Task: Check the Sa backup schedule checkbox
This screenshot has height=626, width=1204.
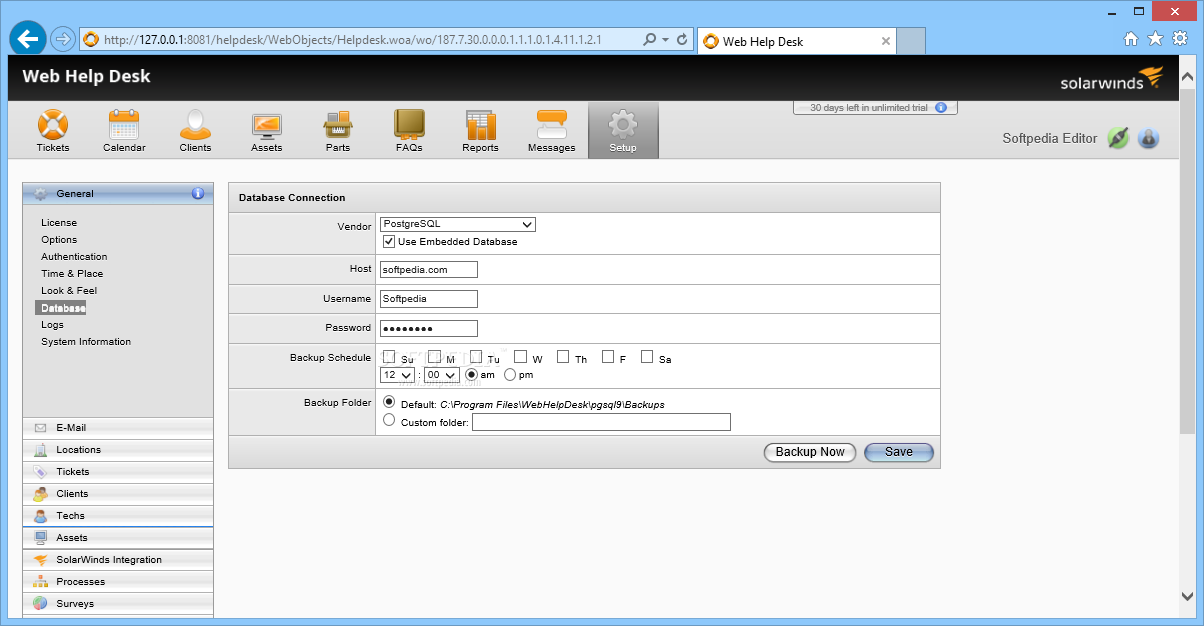Action: pos(647,357)
